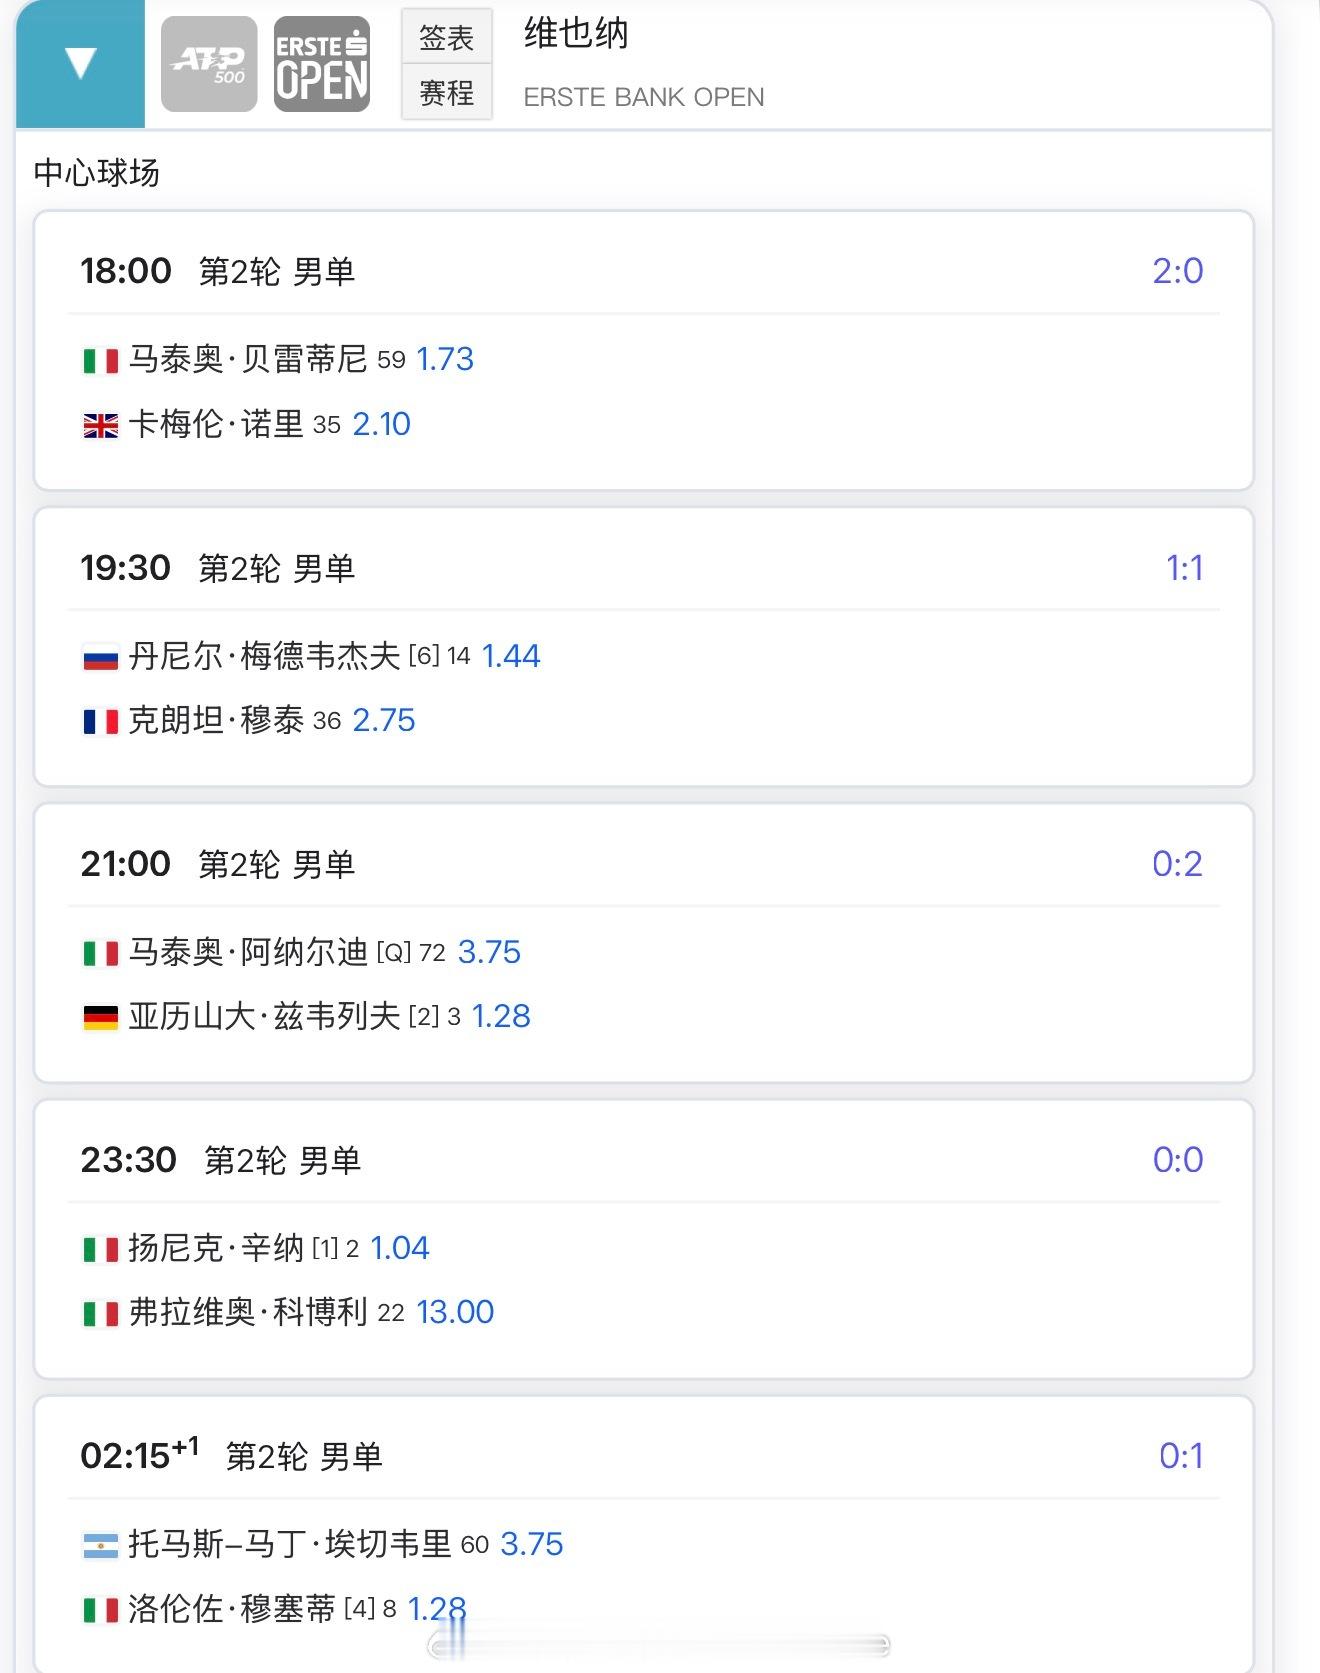This screenshot has width=1320, height=1673.
Task: Click the Argentine flag beside 埃切韦里
Action: (100, 1545)
